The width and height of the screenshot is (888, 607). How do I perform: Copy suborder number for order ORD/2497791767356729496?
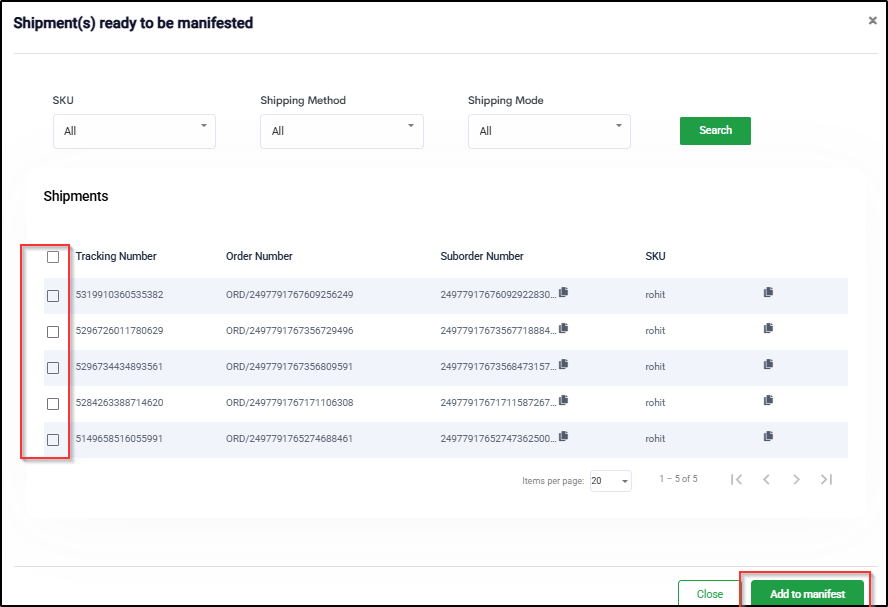564,328
